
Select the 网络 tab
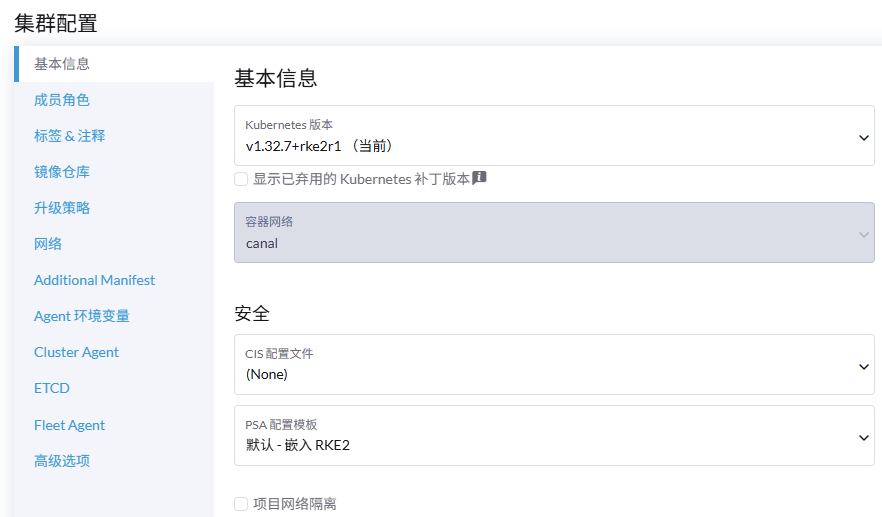(48, 244)
